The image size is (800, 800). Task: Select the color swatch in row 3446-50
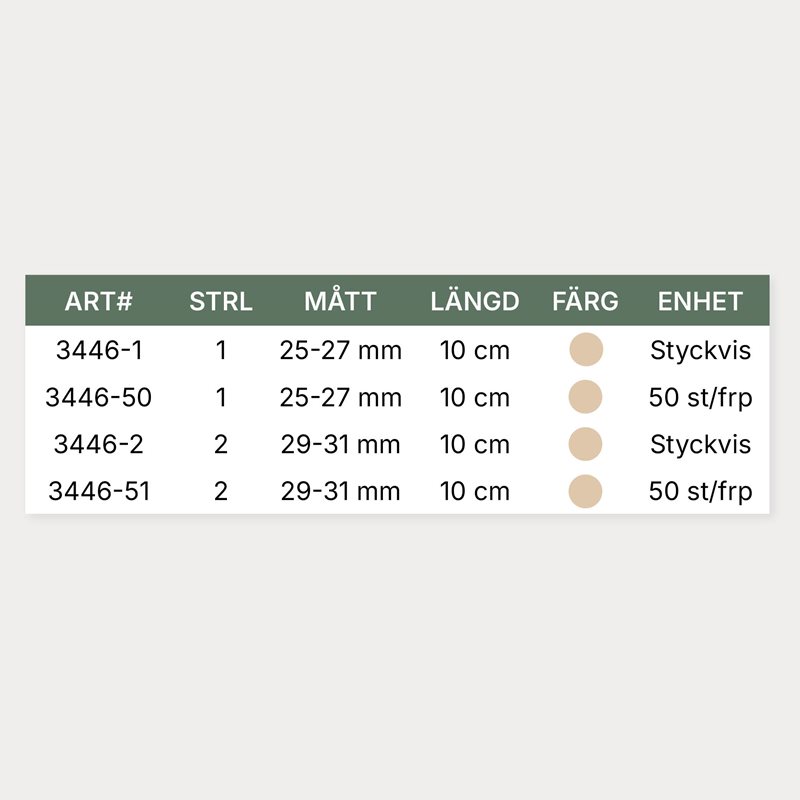pos(585,397)
